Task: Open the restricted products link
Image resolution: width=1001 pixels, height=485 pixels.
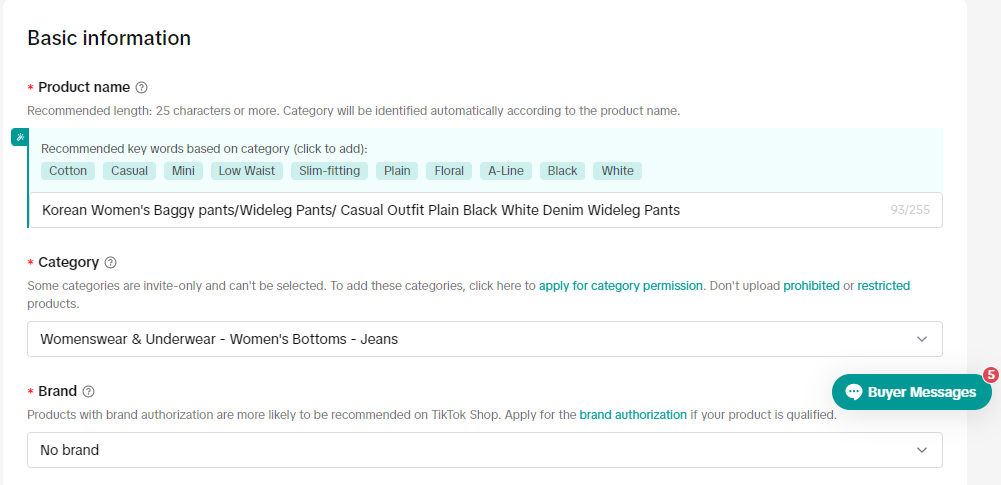Action: (883, 286)
